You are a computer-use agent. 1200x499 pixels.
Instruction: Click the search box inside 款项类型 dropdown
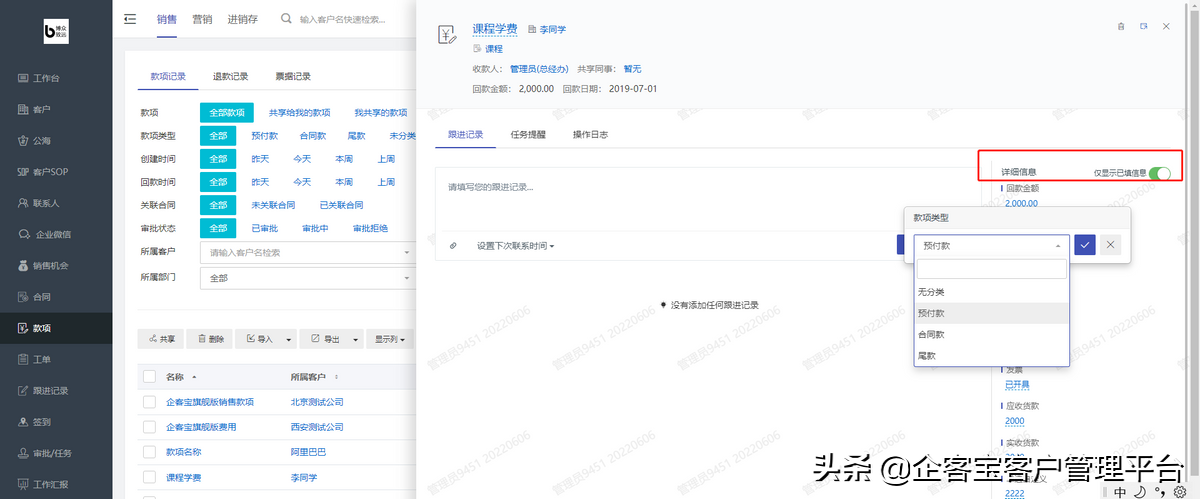[x=992, y=269]
